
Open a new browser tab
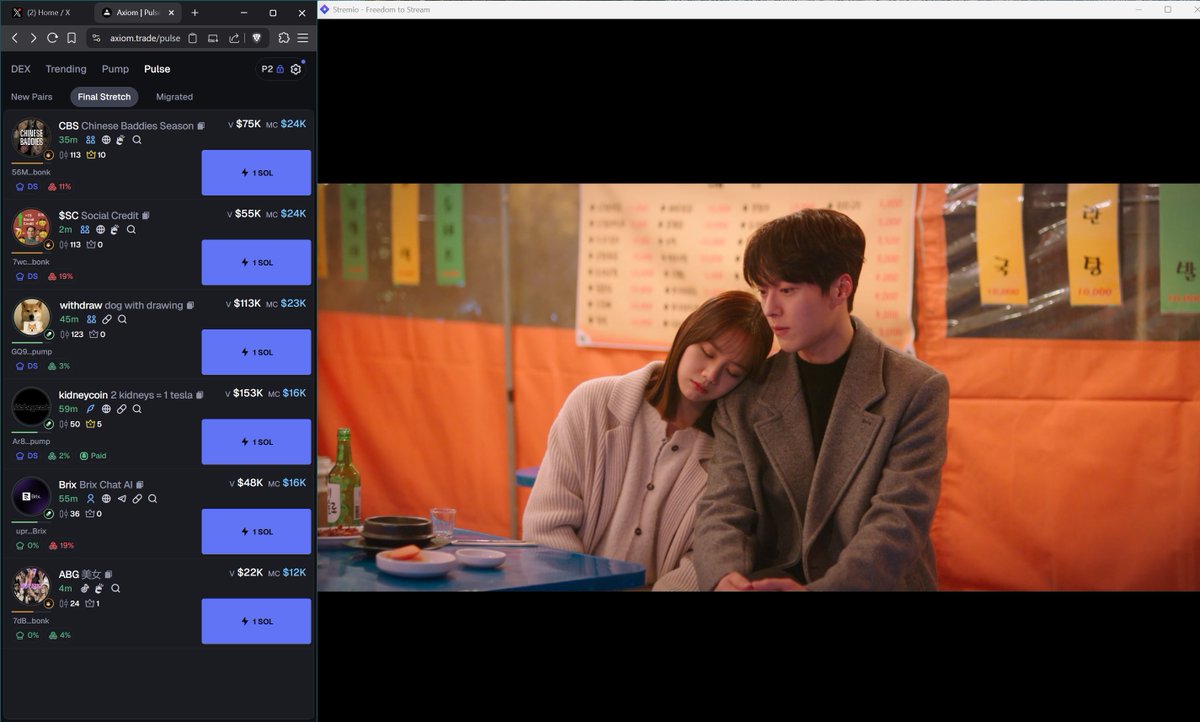click(x=195, y=12)
